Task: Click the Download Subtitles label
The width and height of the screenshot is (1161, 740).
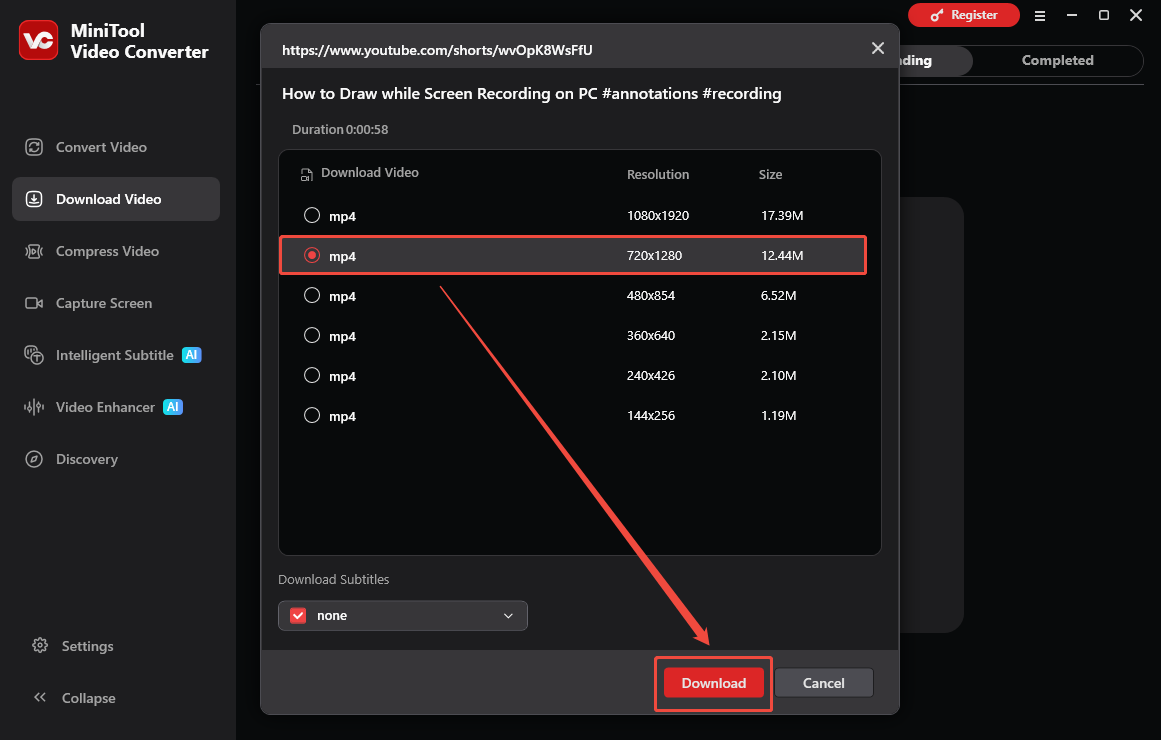Action: point(333,579)
